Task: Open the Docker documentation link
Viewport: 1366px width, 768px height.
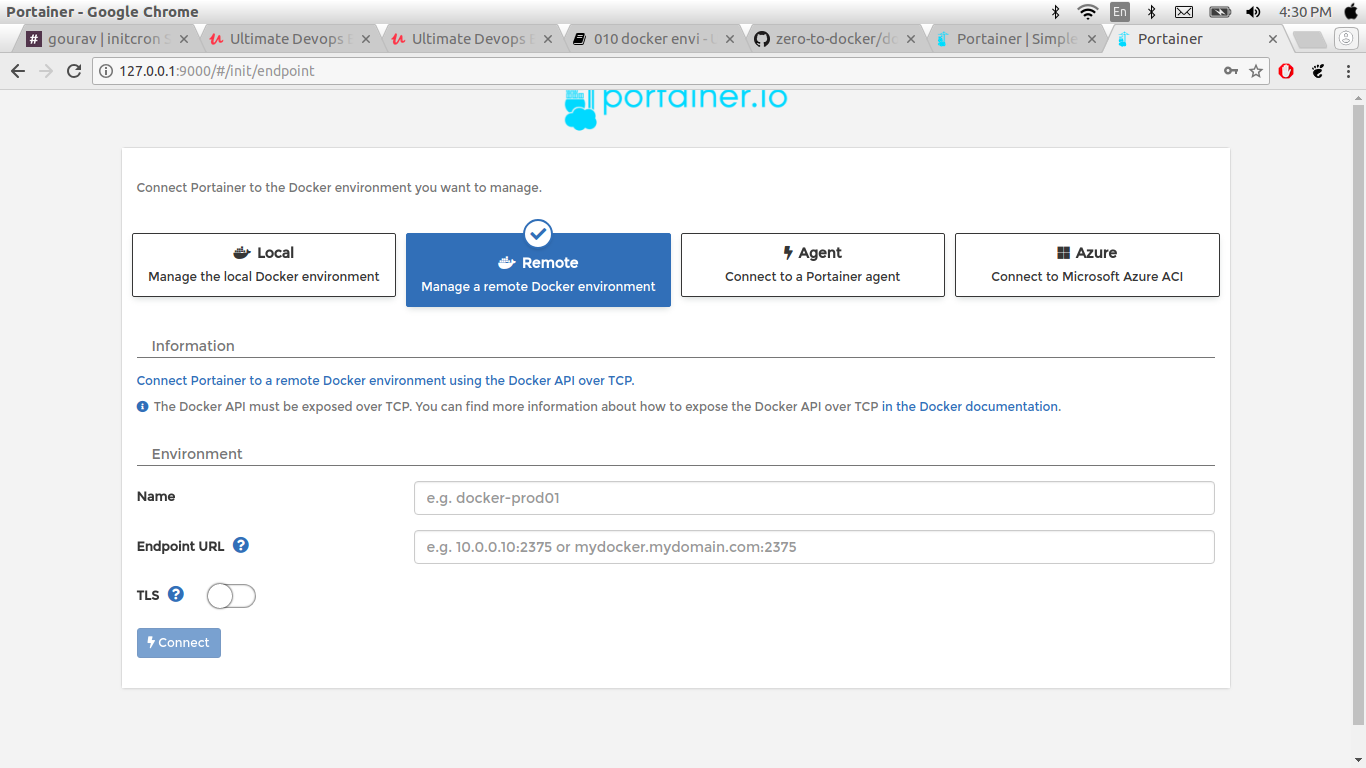Action: pos(970,407)
